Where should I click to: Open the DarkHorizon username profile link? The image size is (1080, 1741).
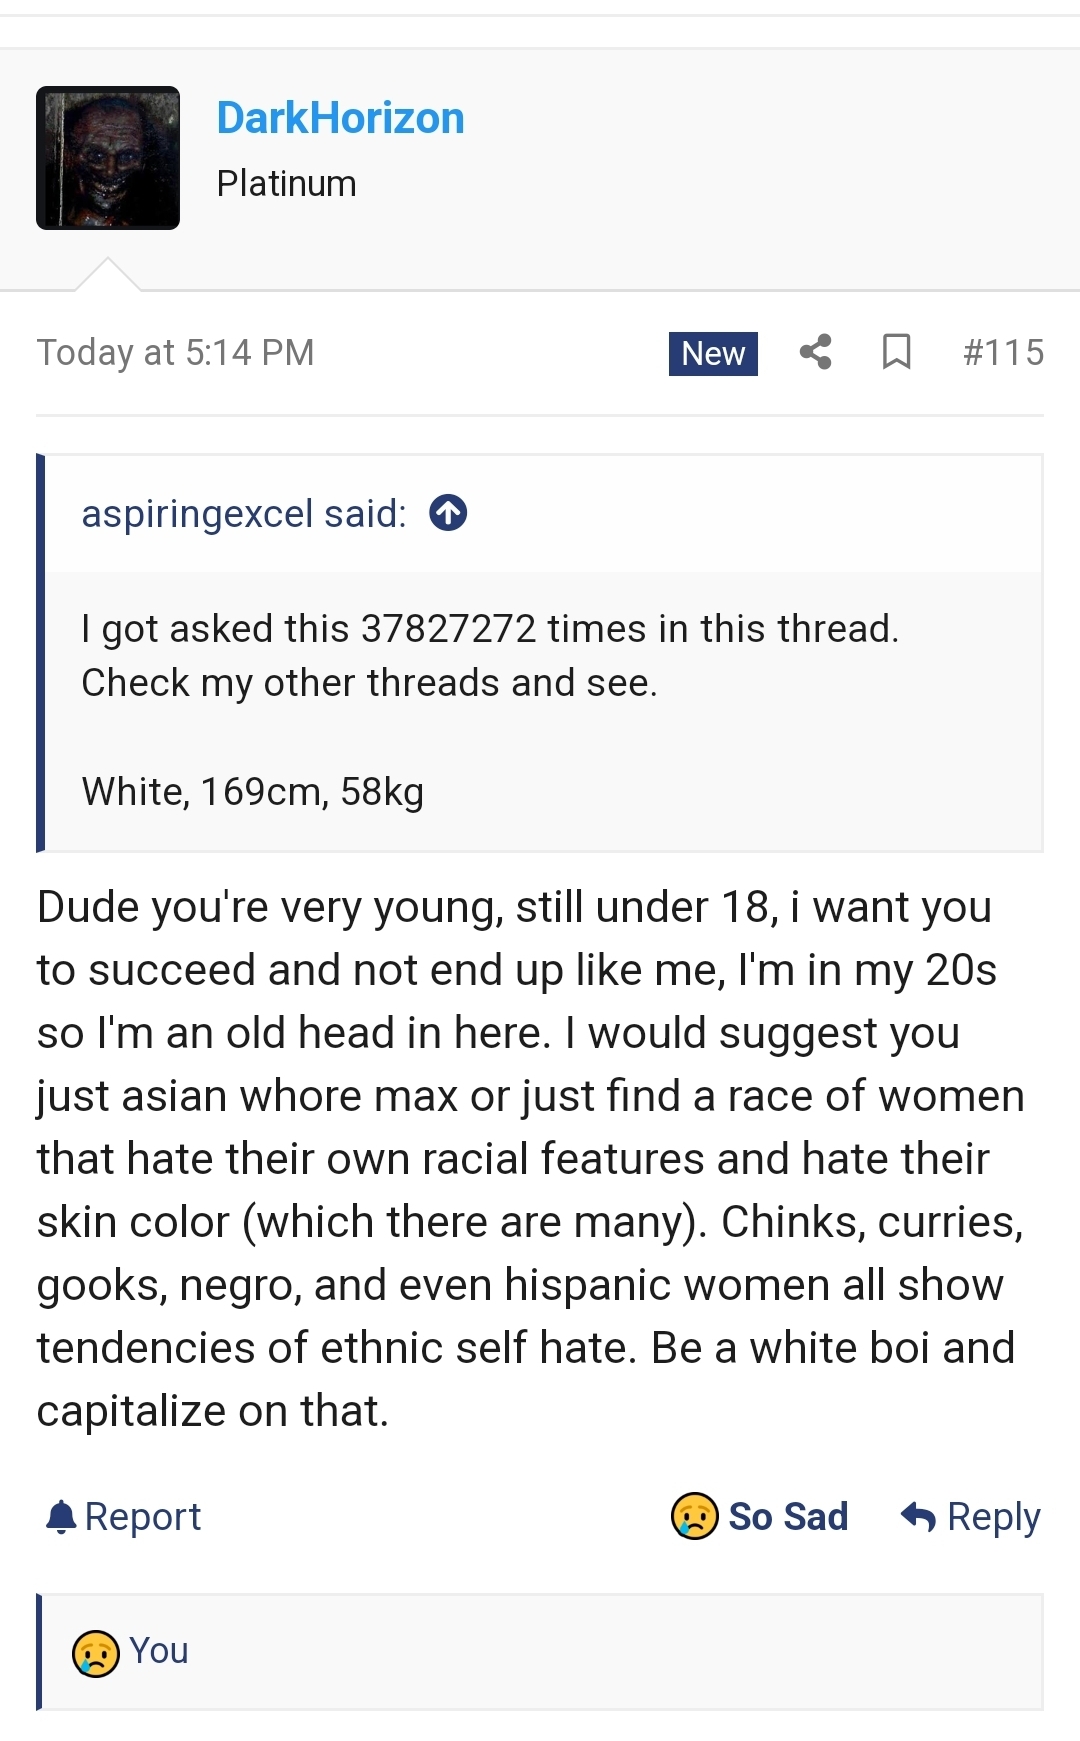(341, 118)
